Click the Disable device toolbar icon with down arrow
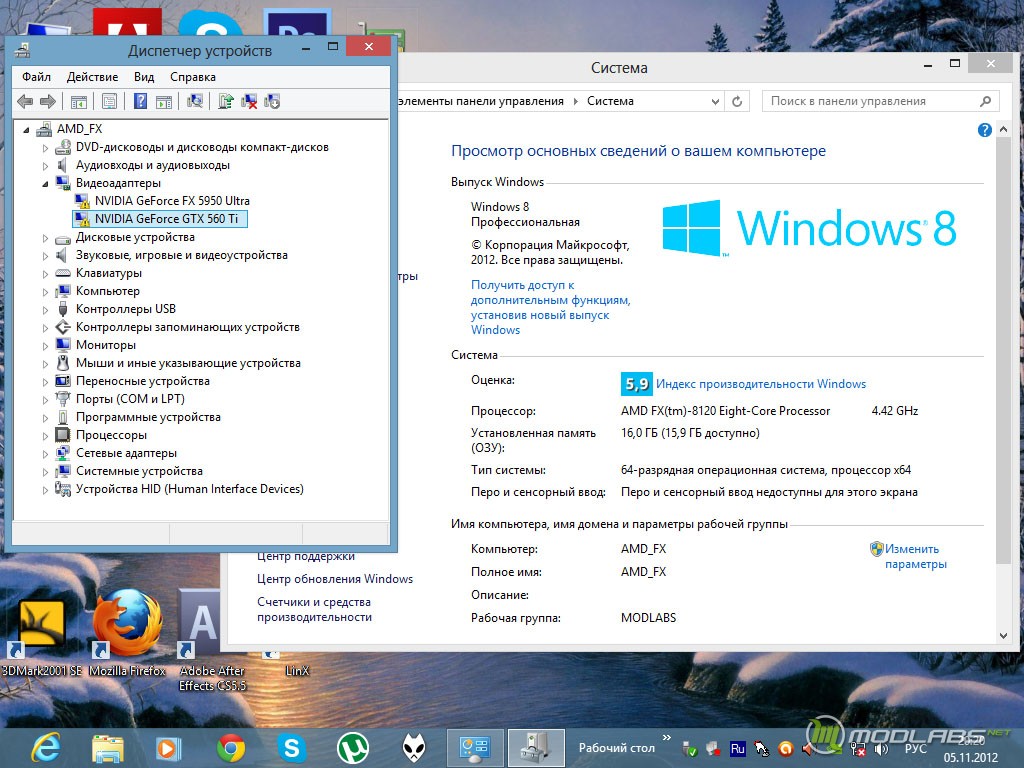The height and width of the screenshot is (768, 1024). click(272, 101)
